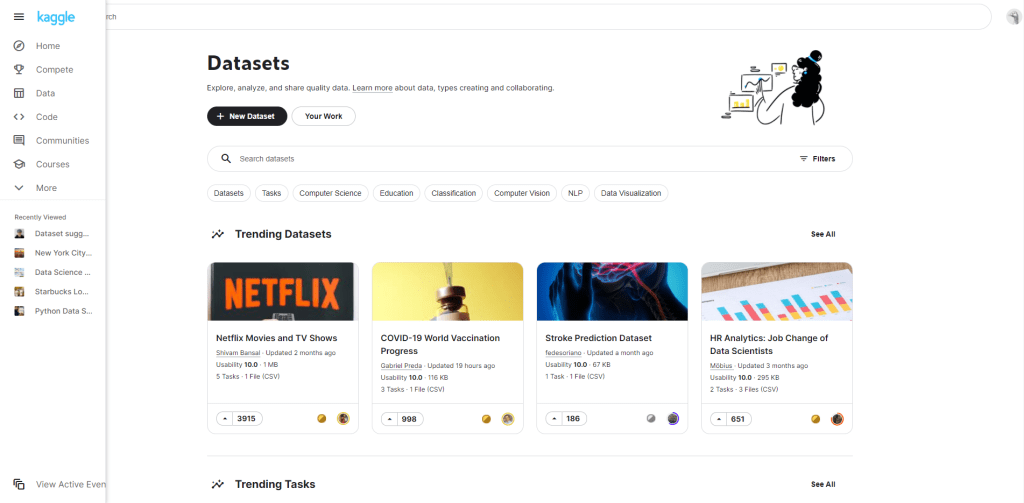
Task: Click the Communities chat icon
Action: [19, 140]
